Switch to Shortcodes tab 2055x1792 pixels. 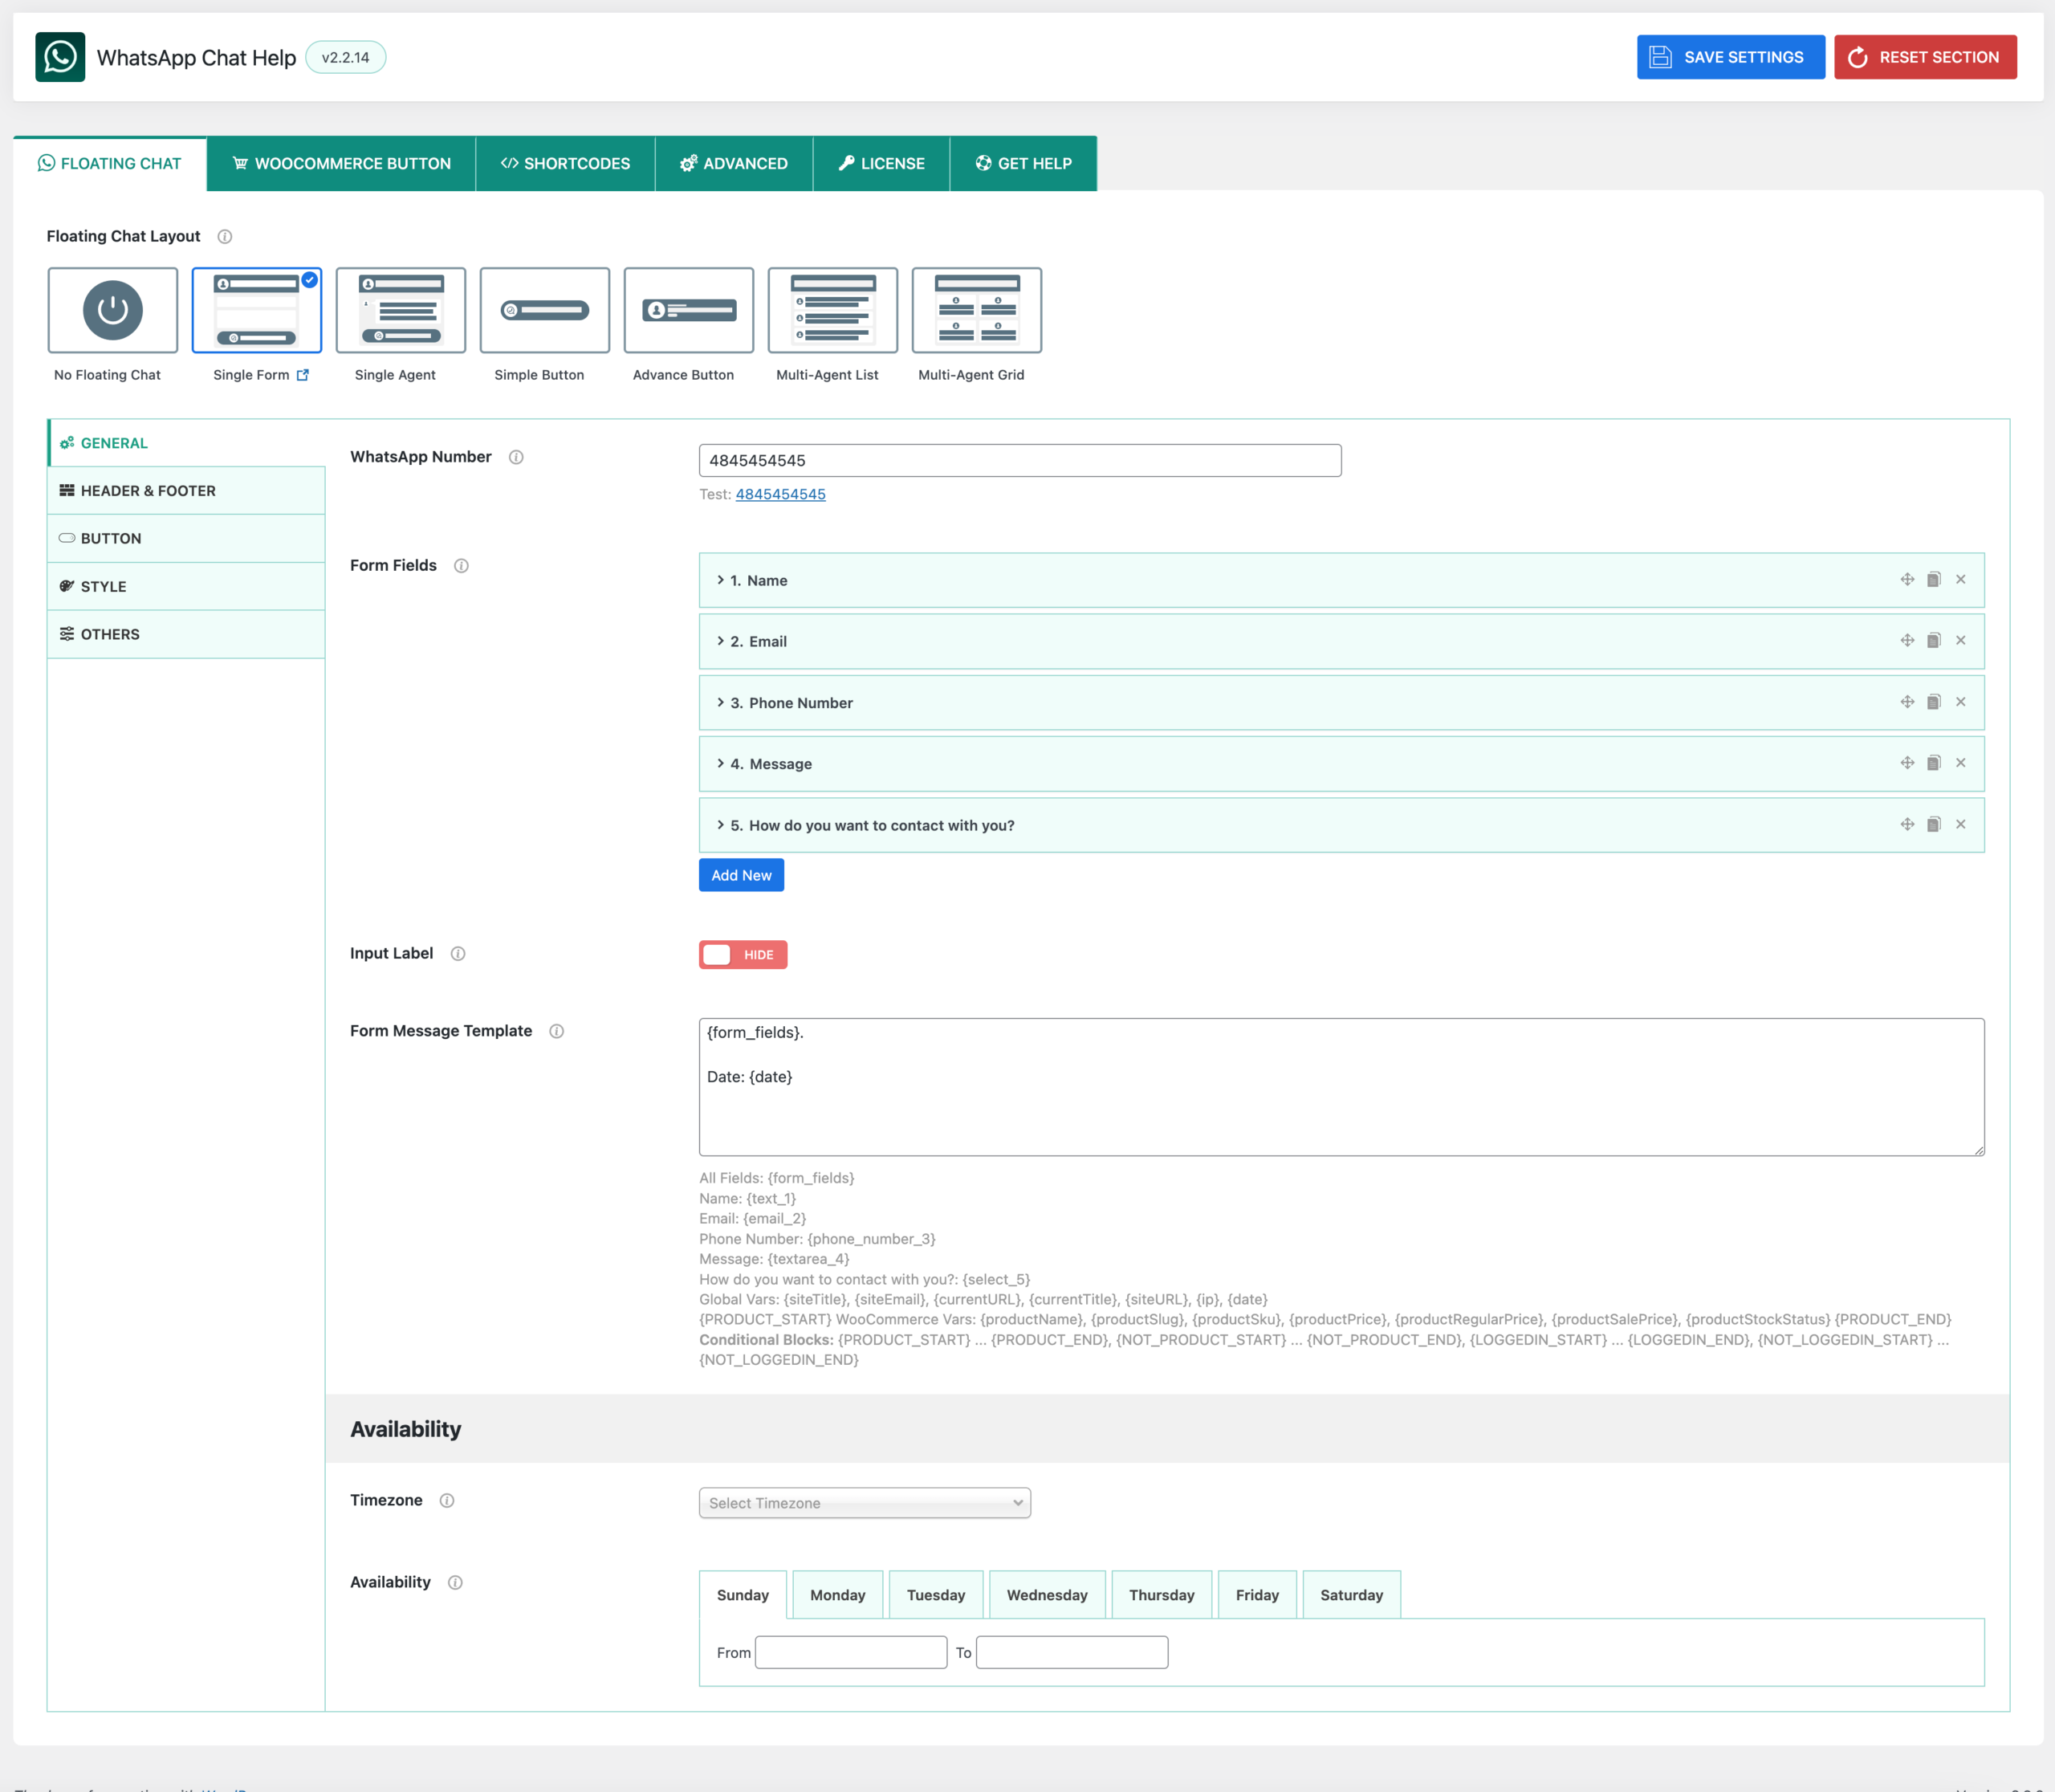(x=566, y=163)
